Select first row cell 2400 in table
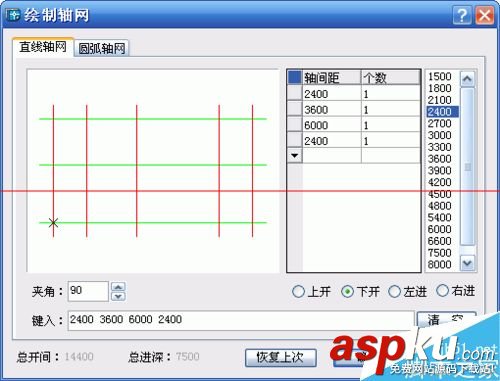This screenshot has height=381, width=500. pos(331,93)
